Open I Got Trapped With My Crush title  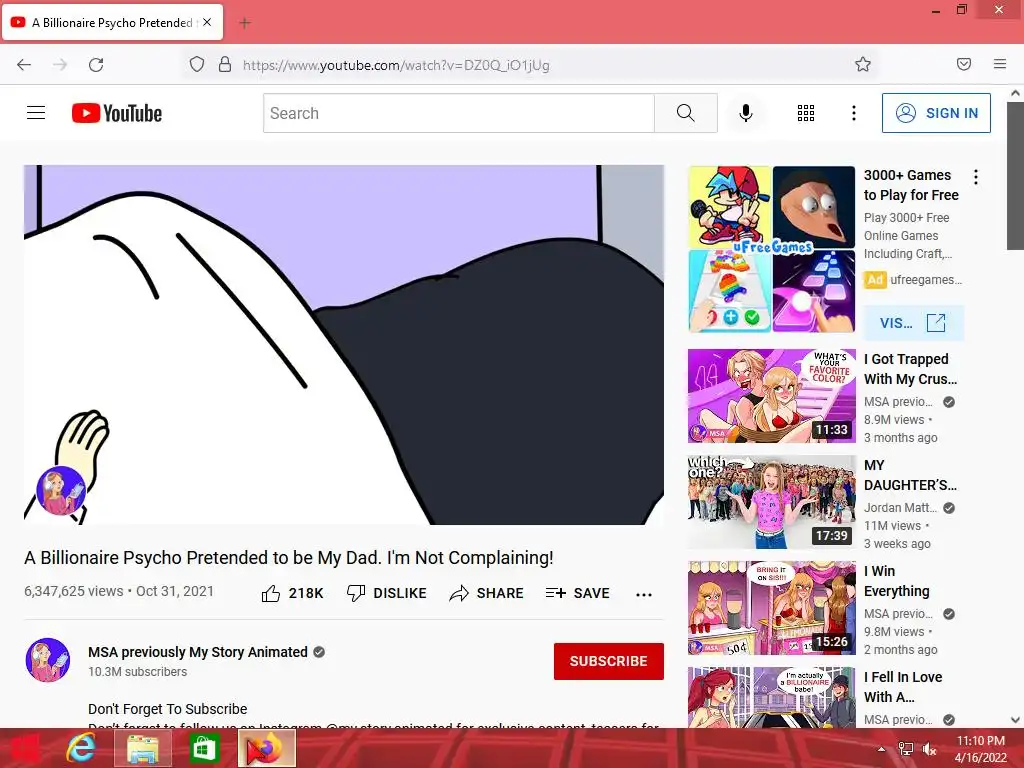point(910,369)
